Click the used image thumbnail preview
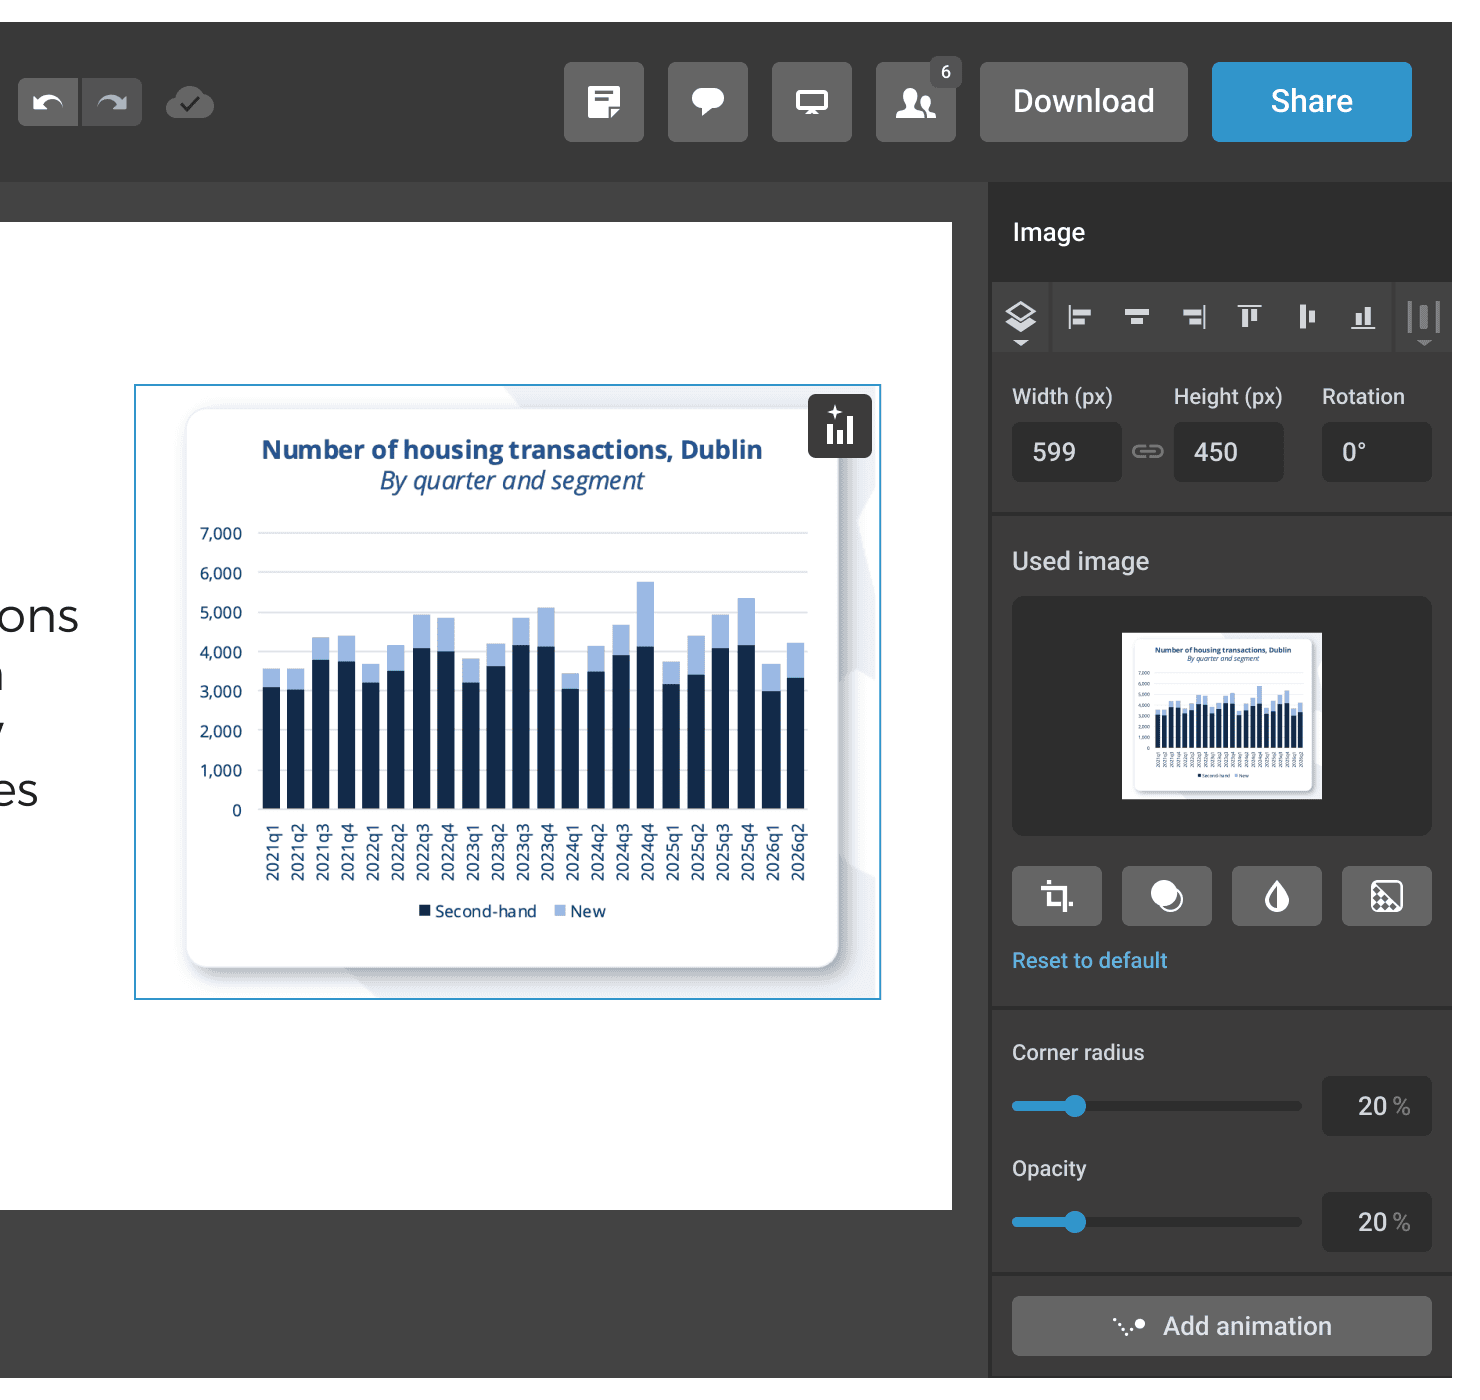The width and height of the screenshot is (1480, 1400). [1222, 716]
